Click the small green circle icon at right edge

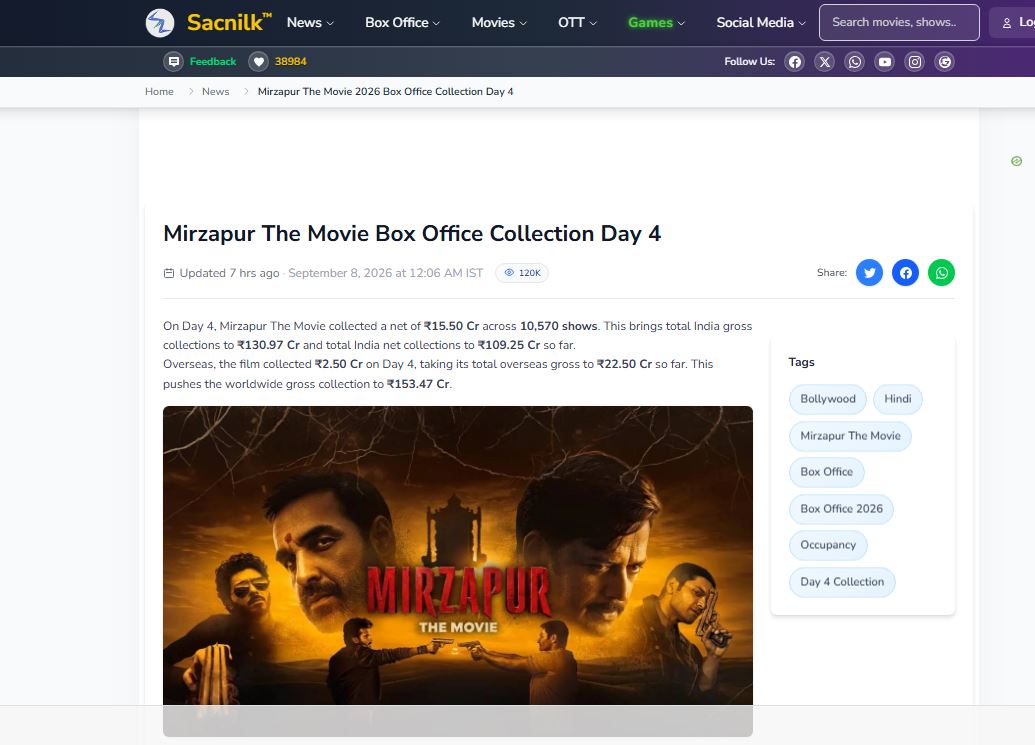click(x=1017, y=161)
